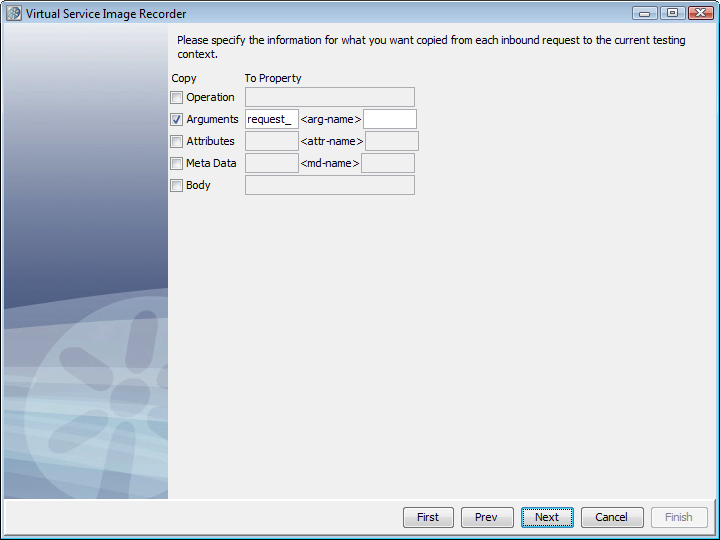Viewport: 720px width, 540px height.
Task: Focus the Arguments prefix field containing request_
Action: coord(272,119)
